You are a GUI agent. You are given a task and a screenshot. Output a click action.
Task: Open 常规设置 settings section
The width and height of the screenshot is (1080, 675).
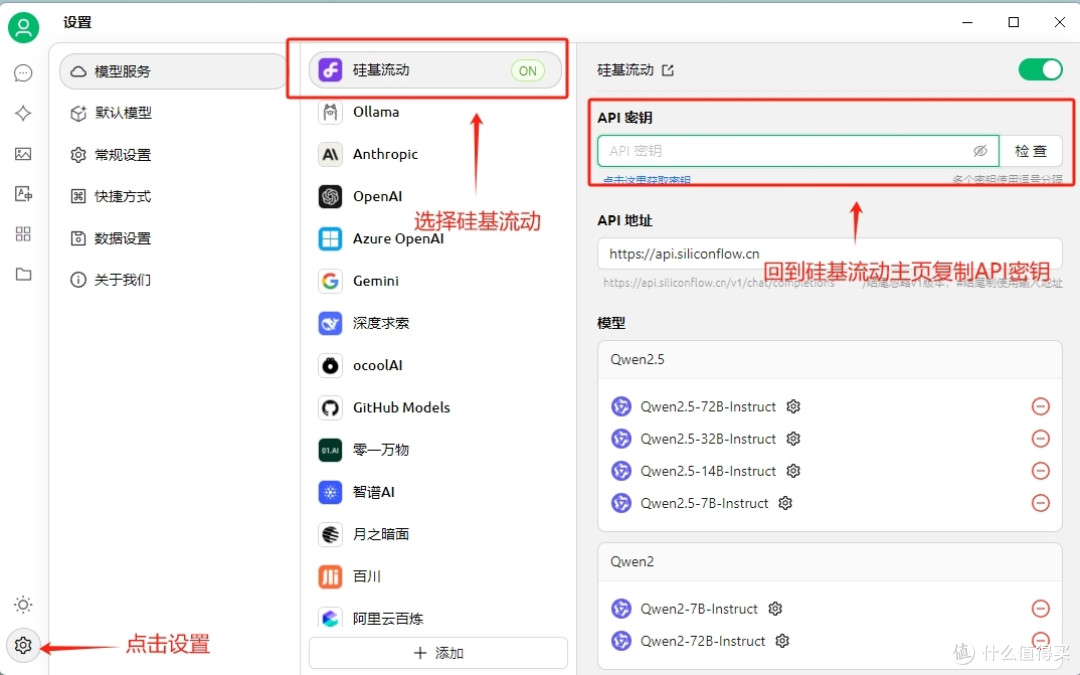[173, 155]
